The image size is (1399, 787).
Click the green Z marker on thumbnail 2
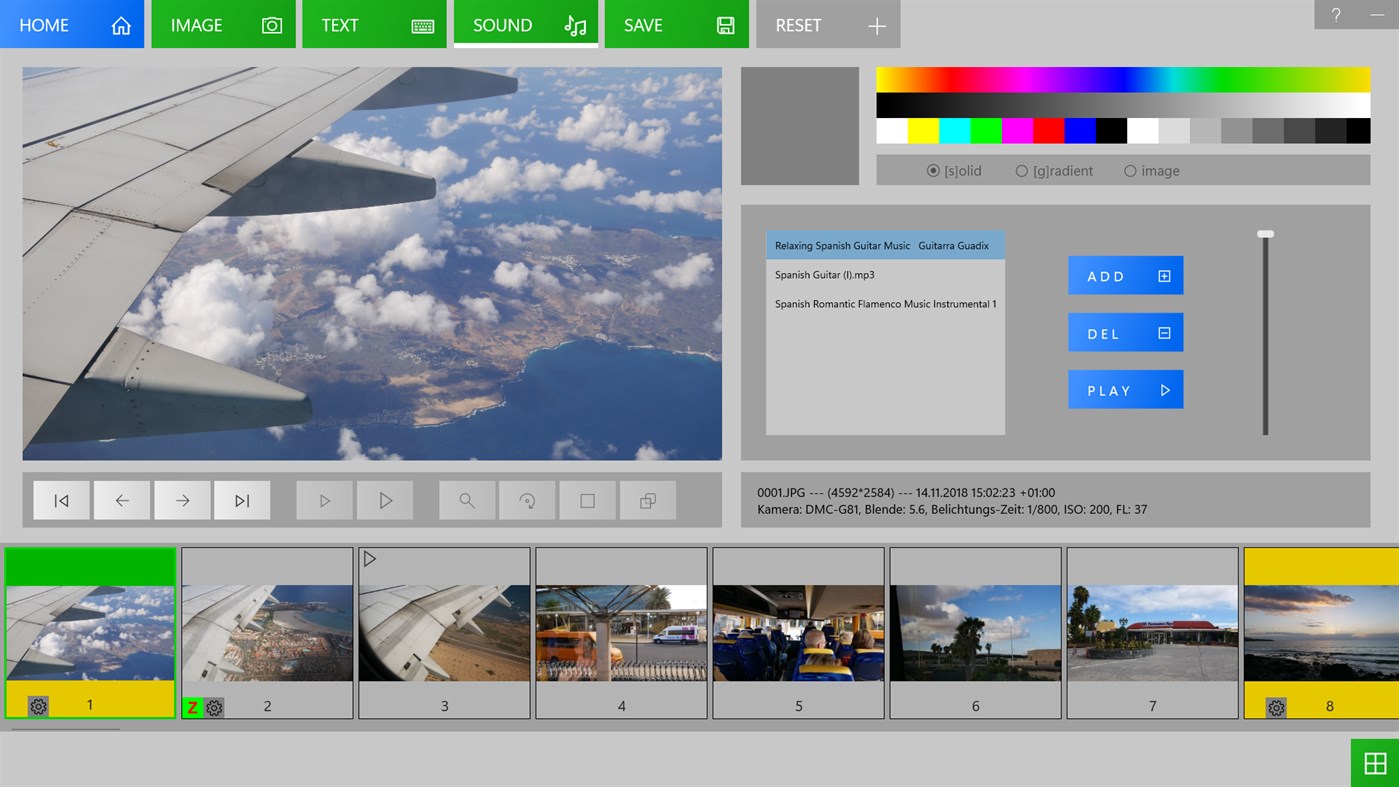pyautogui.click(x=192, y=707)
